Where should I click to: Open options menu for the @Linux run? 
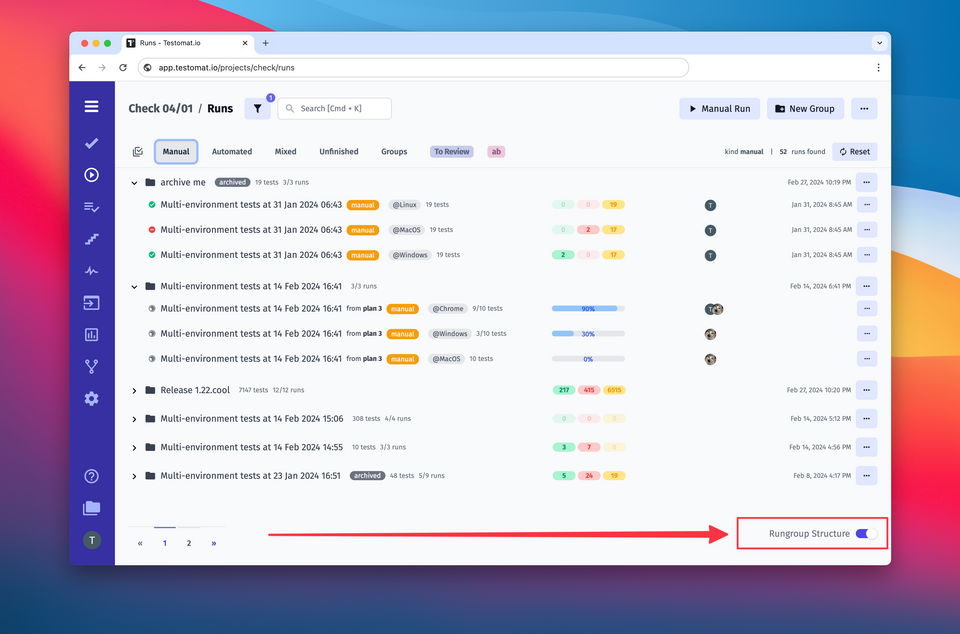pyautogui.click(x=866, y=205)
